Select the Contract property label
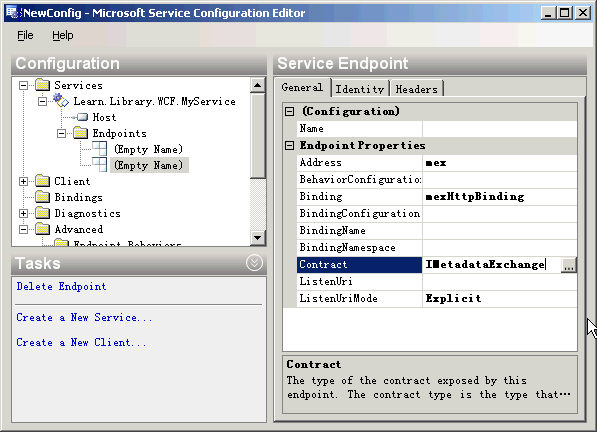Screen dimensions: 597x432 [323, 264]
